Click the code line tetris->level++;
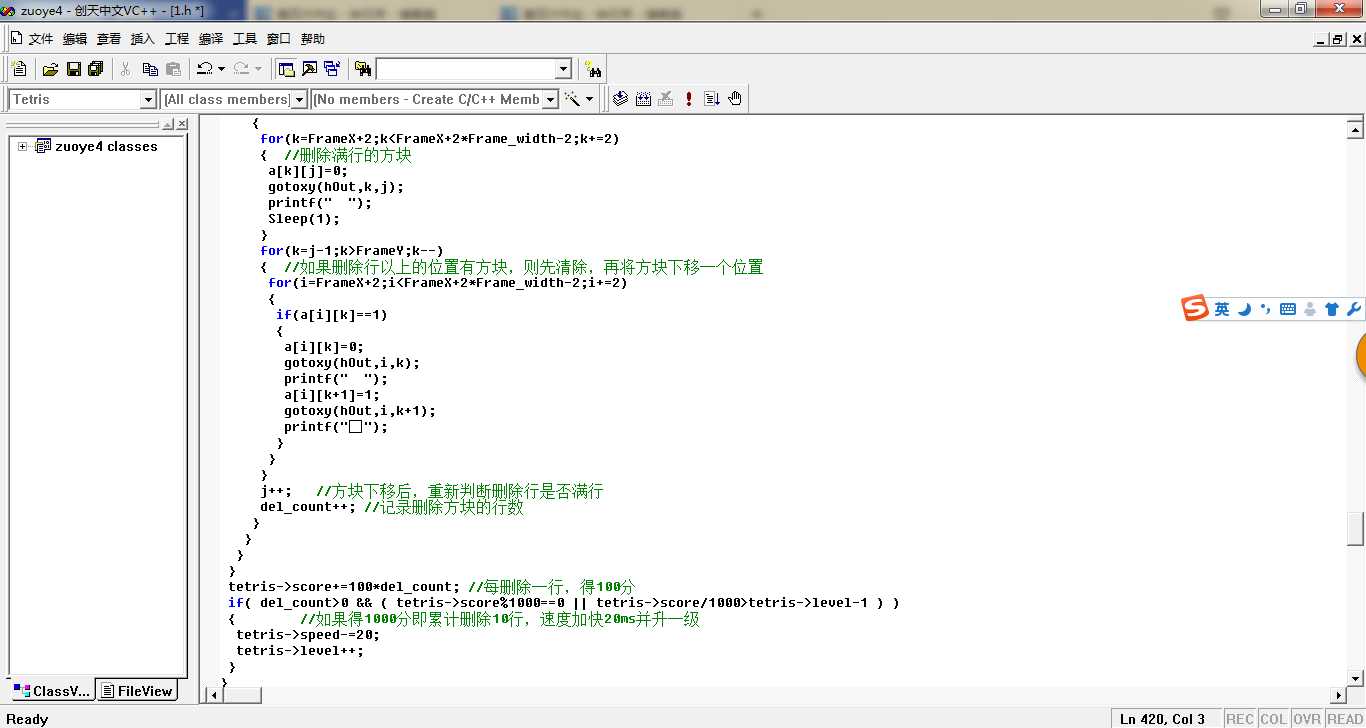1366x728 pixels. pyautogui.click(x=300, y=651)
